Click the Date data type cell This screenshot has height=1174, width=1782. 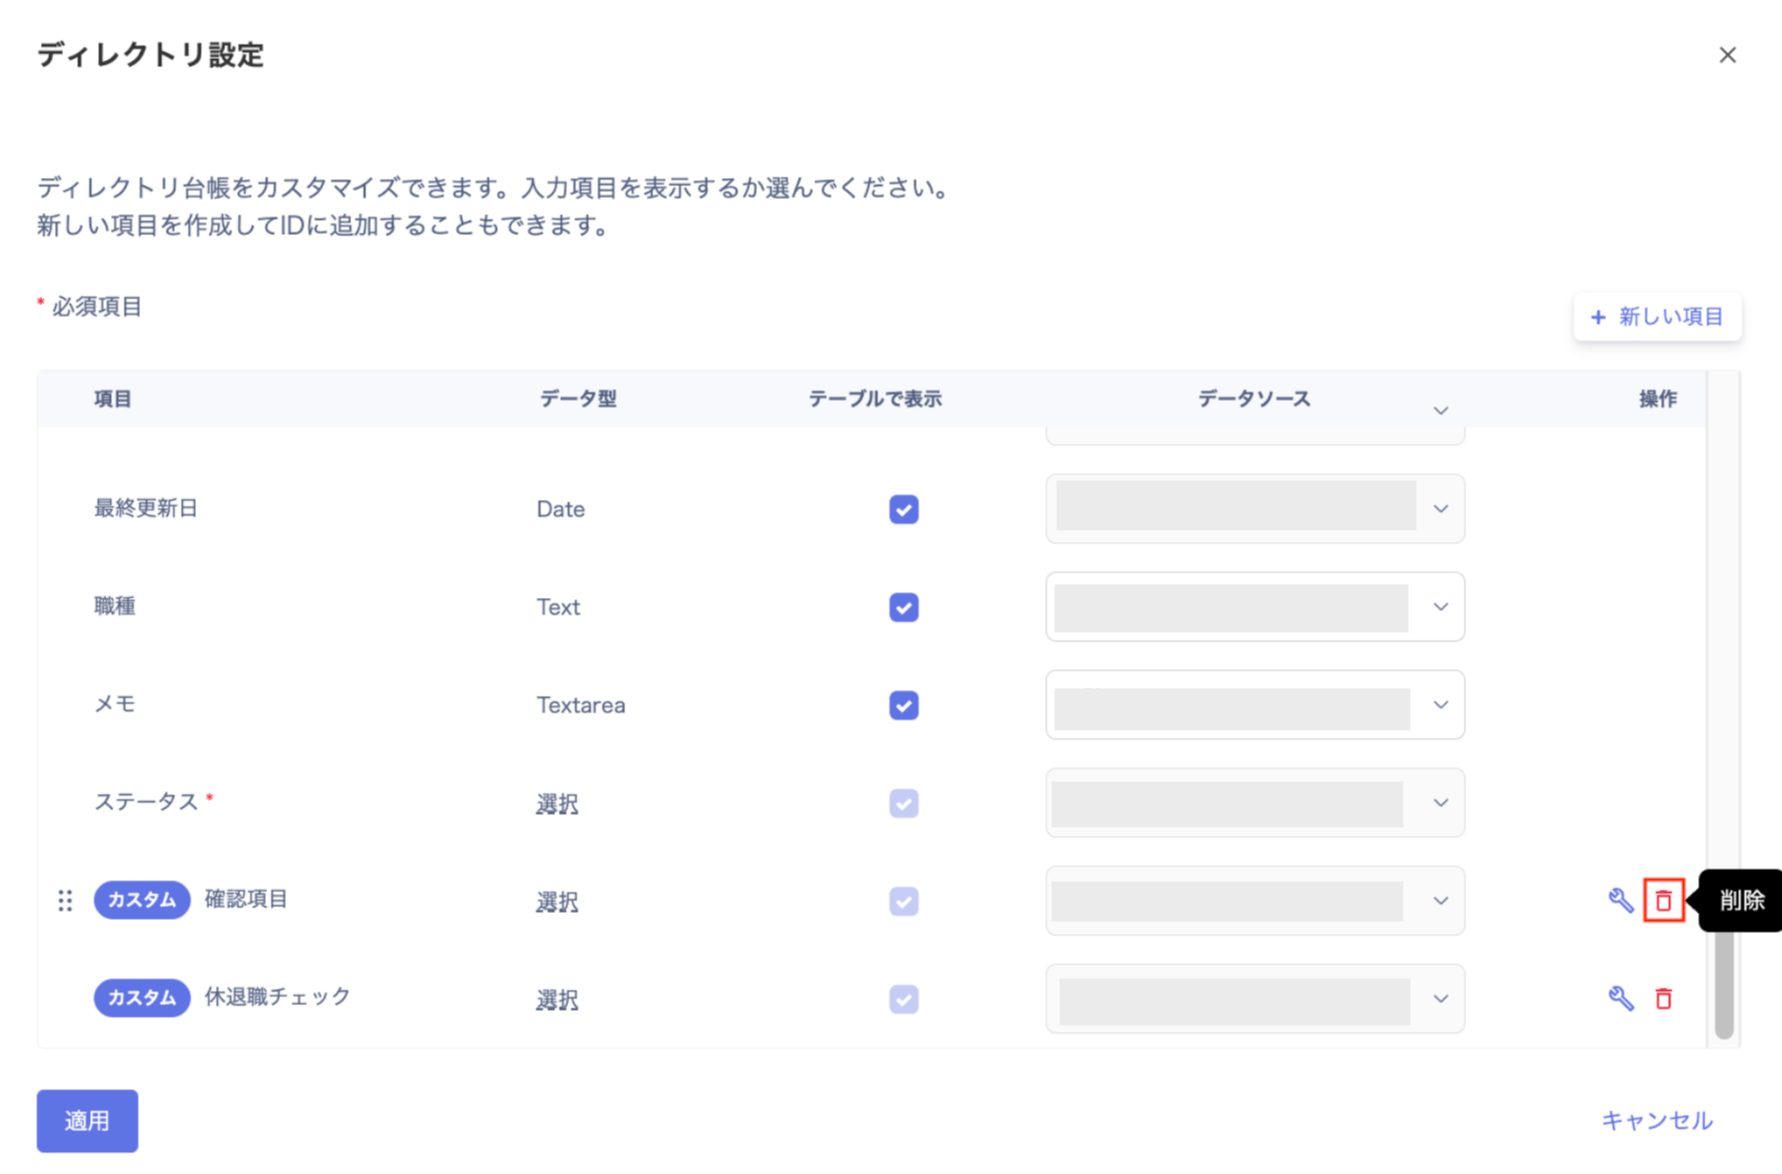(561, 509)
